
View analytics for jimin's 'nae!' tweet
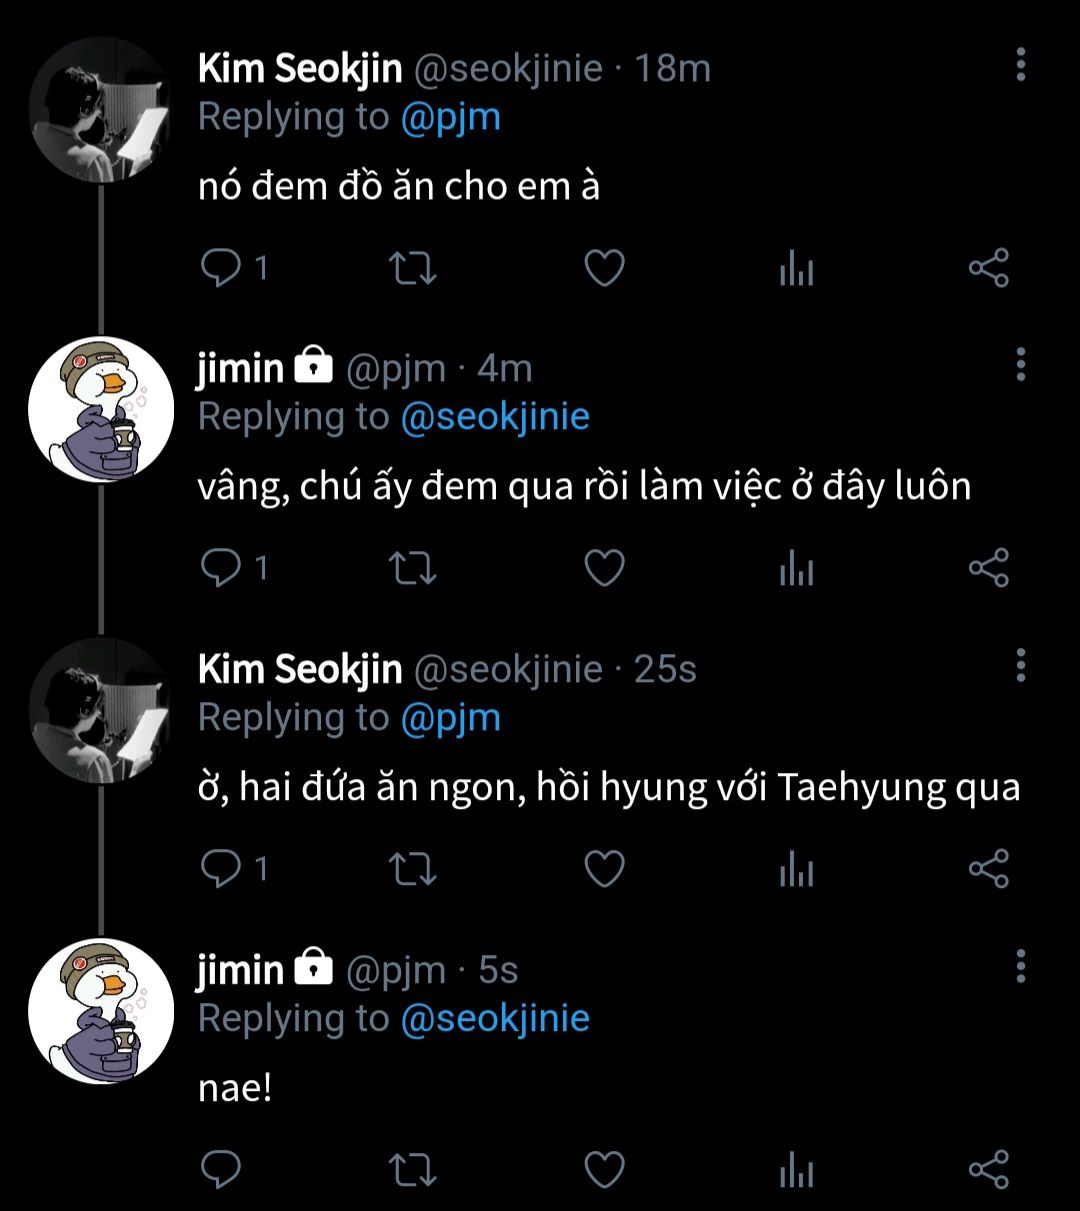796,1170
